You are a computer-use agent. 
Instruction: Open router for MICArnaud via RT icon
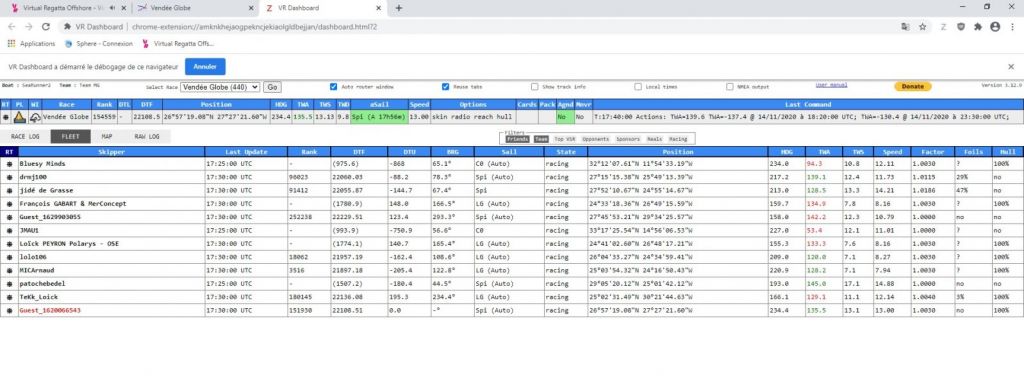9,270
